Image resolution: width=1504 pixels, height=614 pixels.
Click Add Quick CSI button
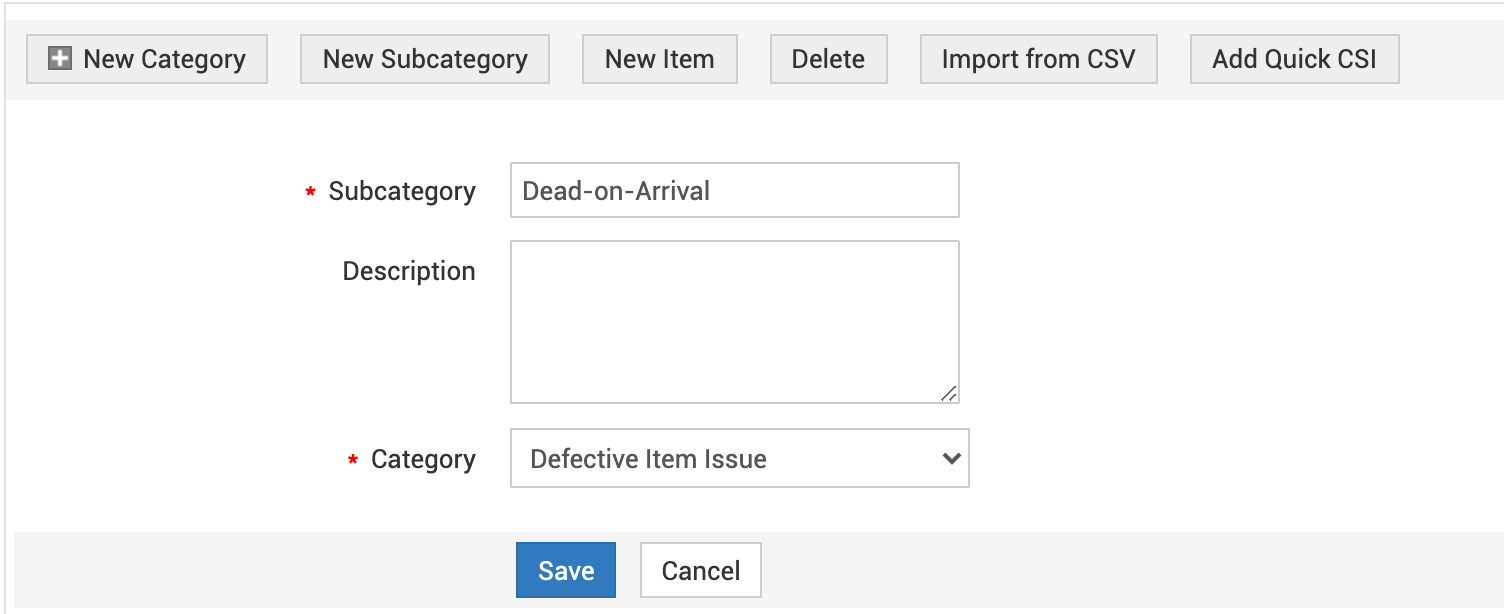[x=1294, y=59]
